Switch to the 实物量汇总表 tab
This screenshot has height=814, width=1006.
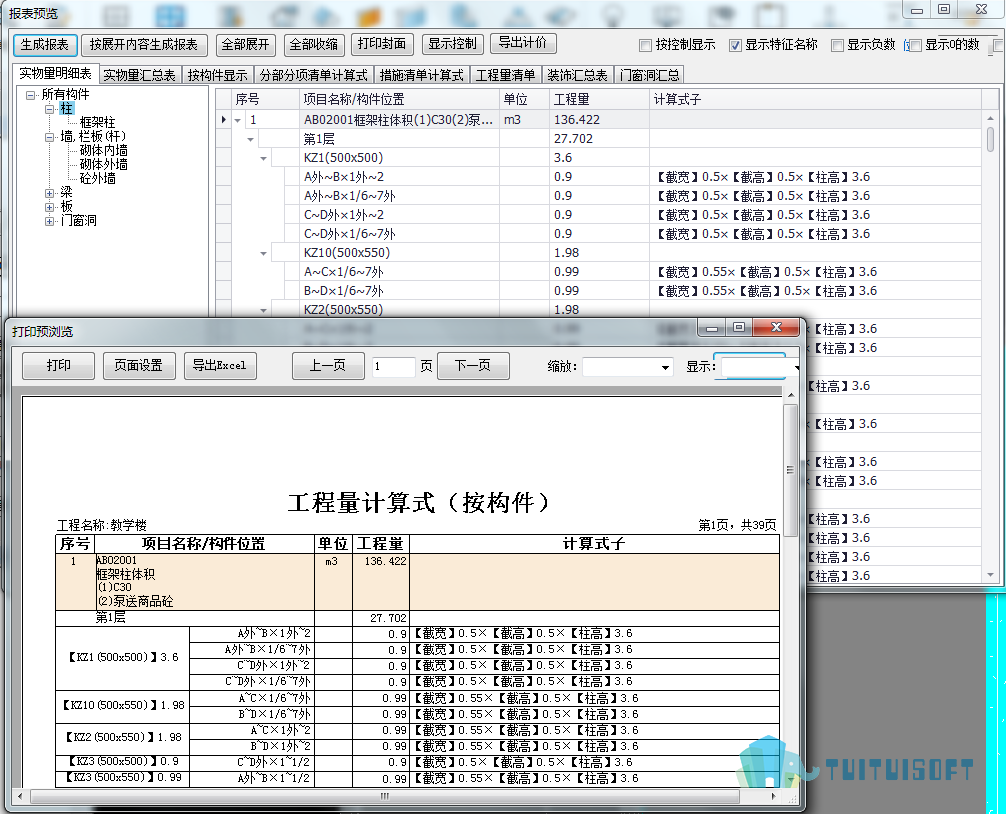[x=140, y=75]
